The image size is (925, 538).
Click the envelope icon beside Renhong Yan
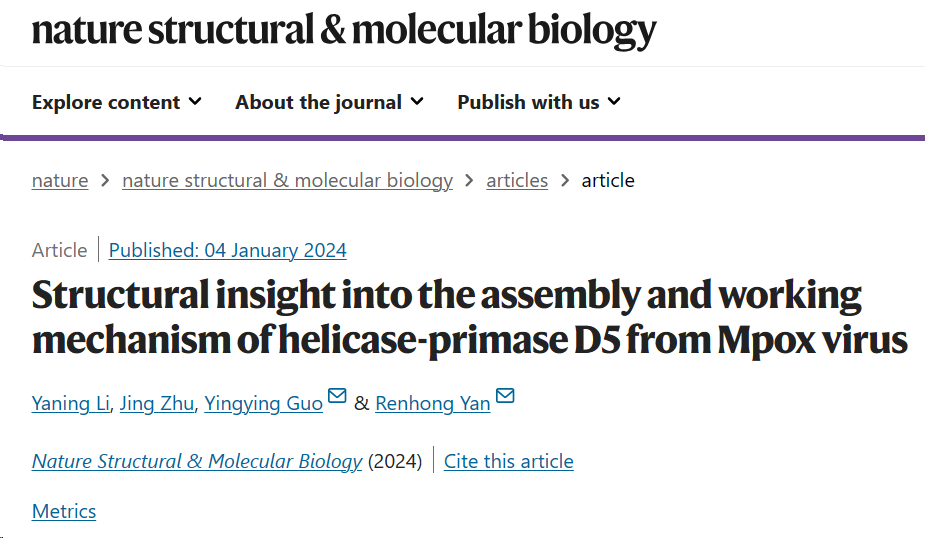[505, 398]
